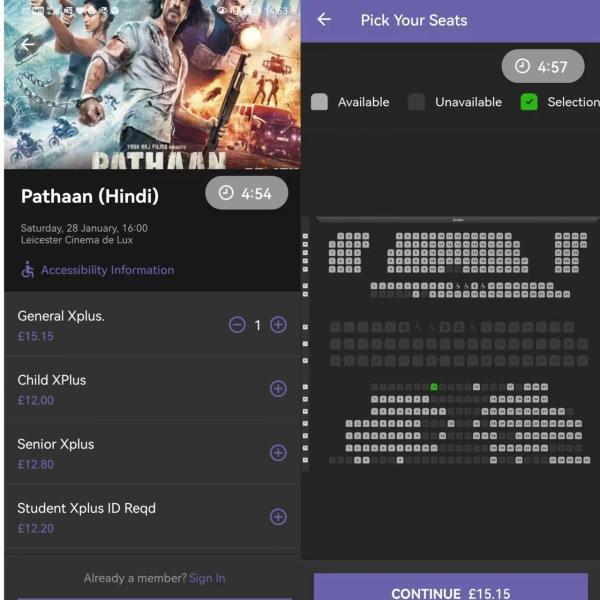The width and height of the screenshot is (600, 600).
Task: Decrease General Xplus ticket count
Action: pyautogui.click(x=237, y=325)
